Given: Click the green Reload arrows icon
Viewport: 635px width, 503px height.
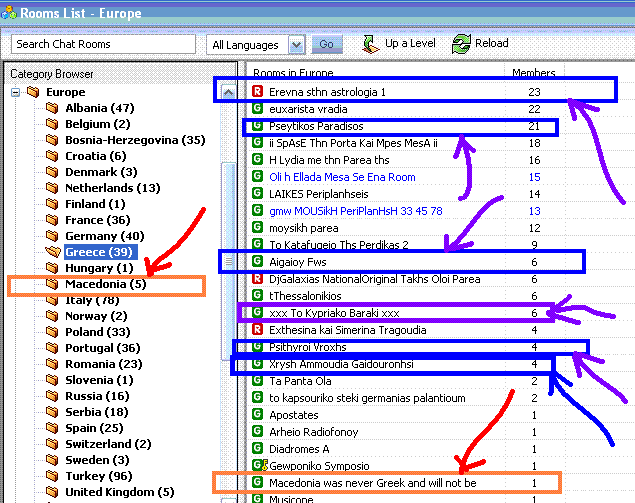Looking at the screenshot, I should (x=461, y=44).
